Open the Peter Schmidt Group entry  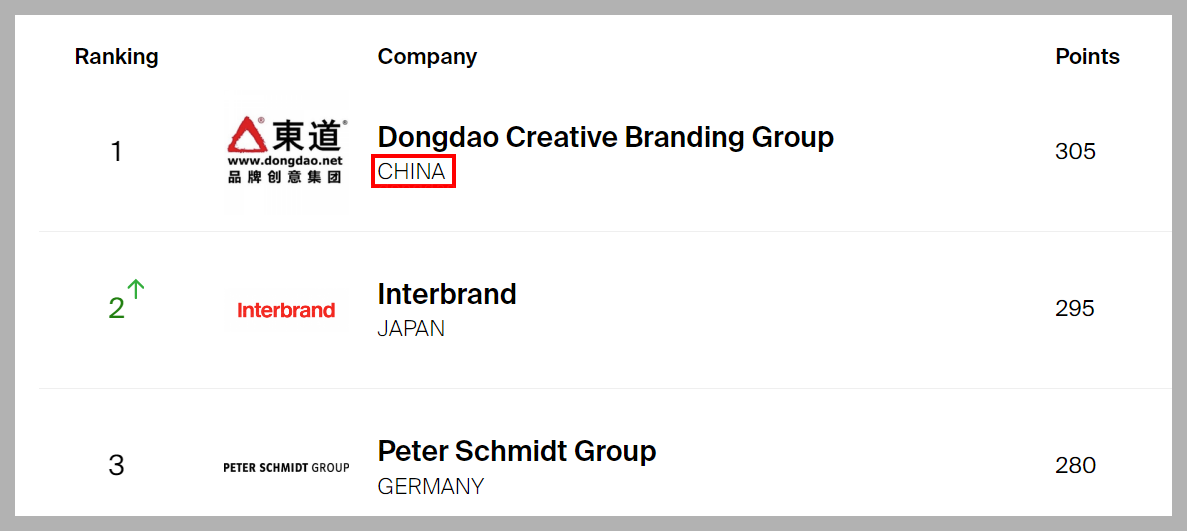tap(516, 451)
